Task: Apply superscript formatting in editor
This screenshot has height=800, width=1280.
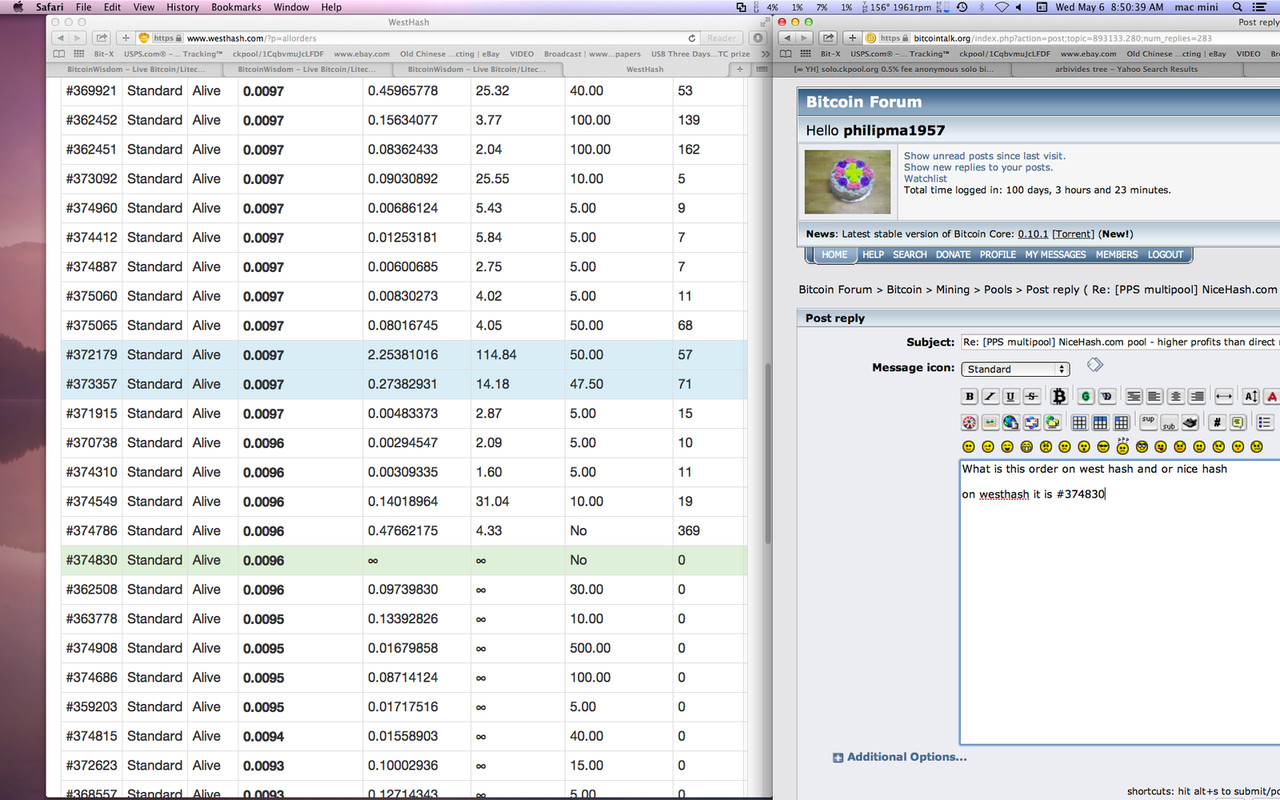Action: tap(1148, 422)
